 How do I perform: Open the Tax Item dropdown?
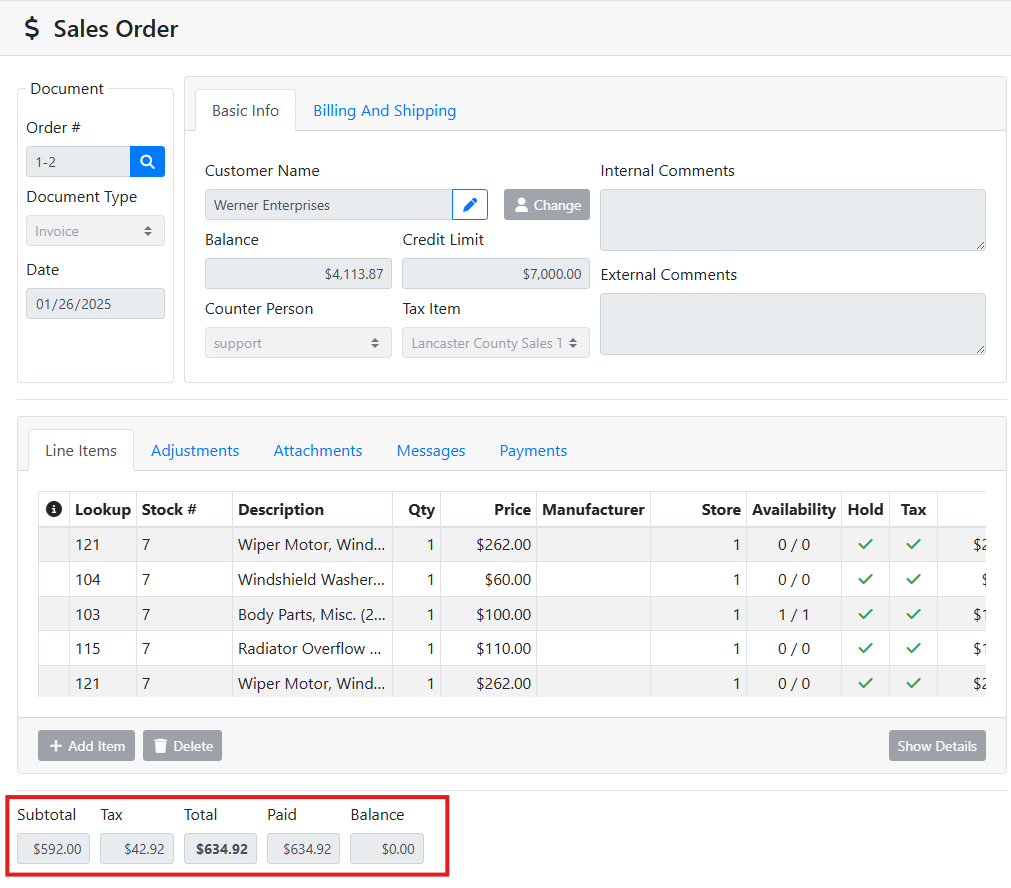point(495,343)
